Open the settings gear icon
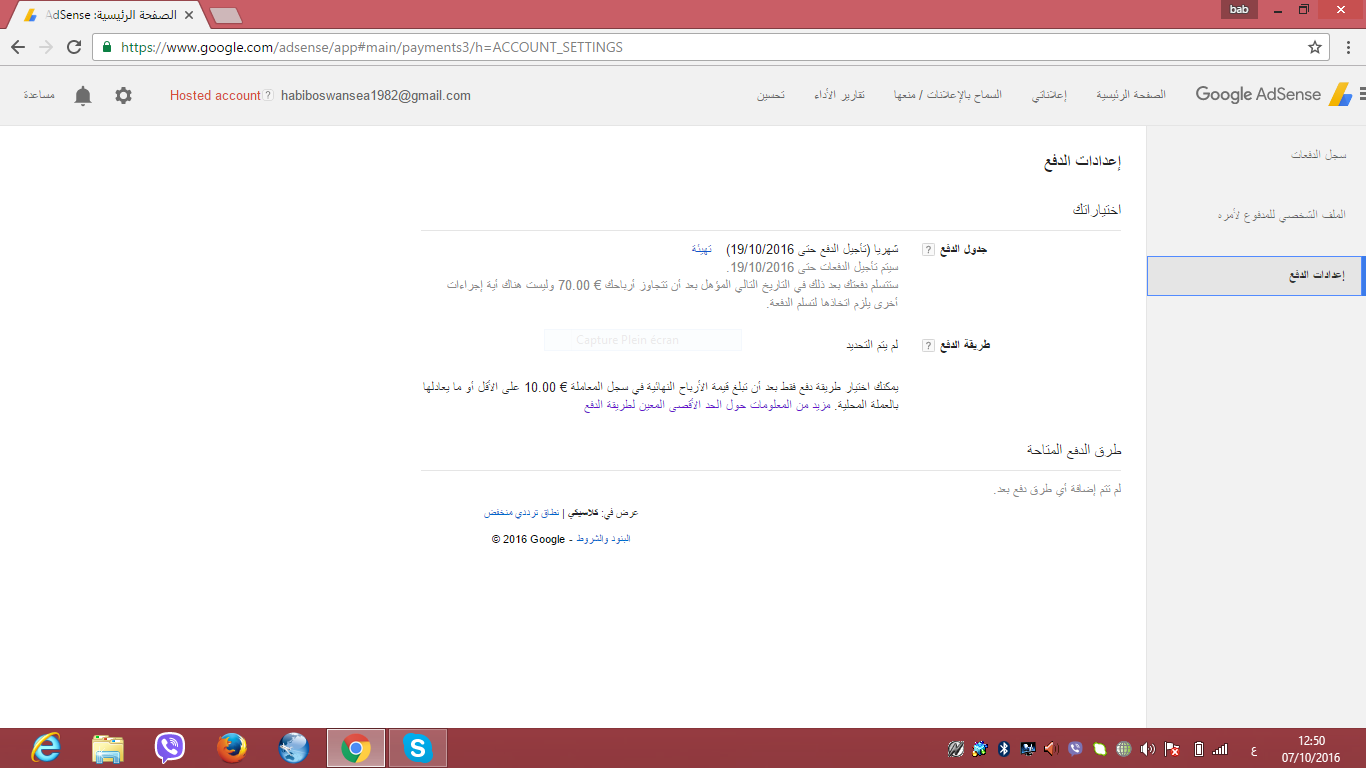This screenshot has height=768, width=1366. 123,95
